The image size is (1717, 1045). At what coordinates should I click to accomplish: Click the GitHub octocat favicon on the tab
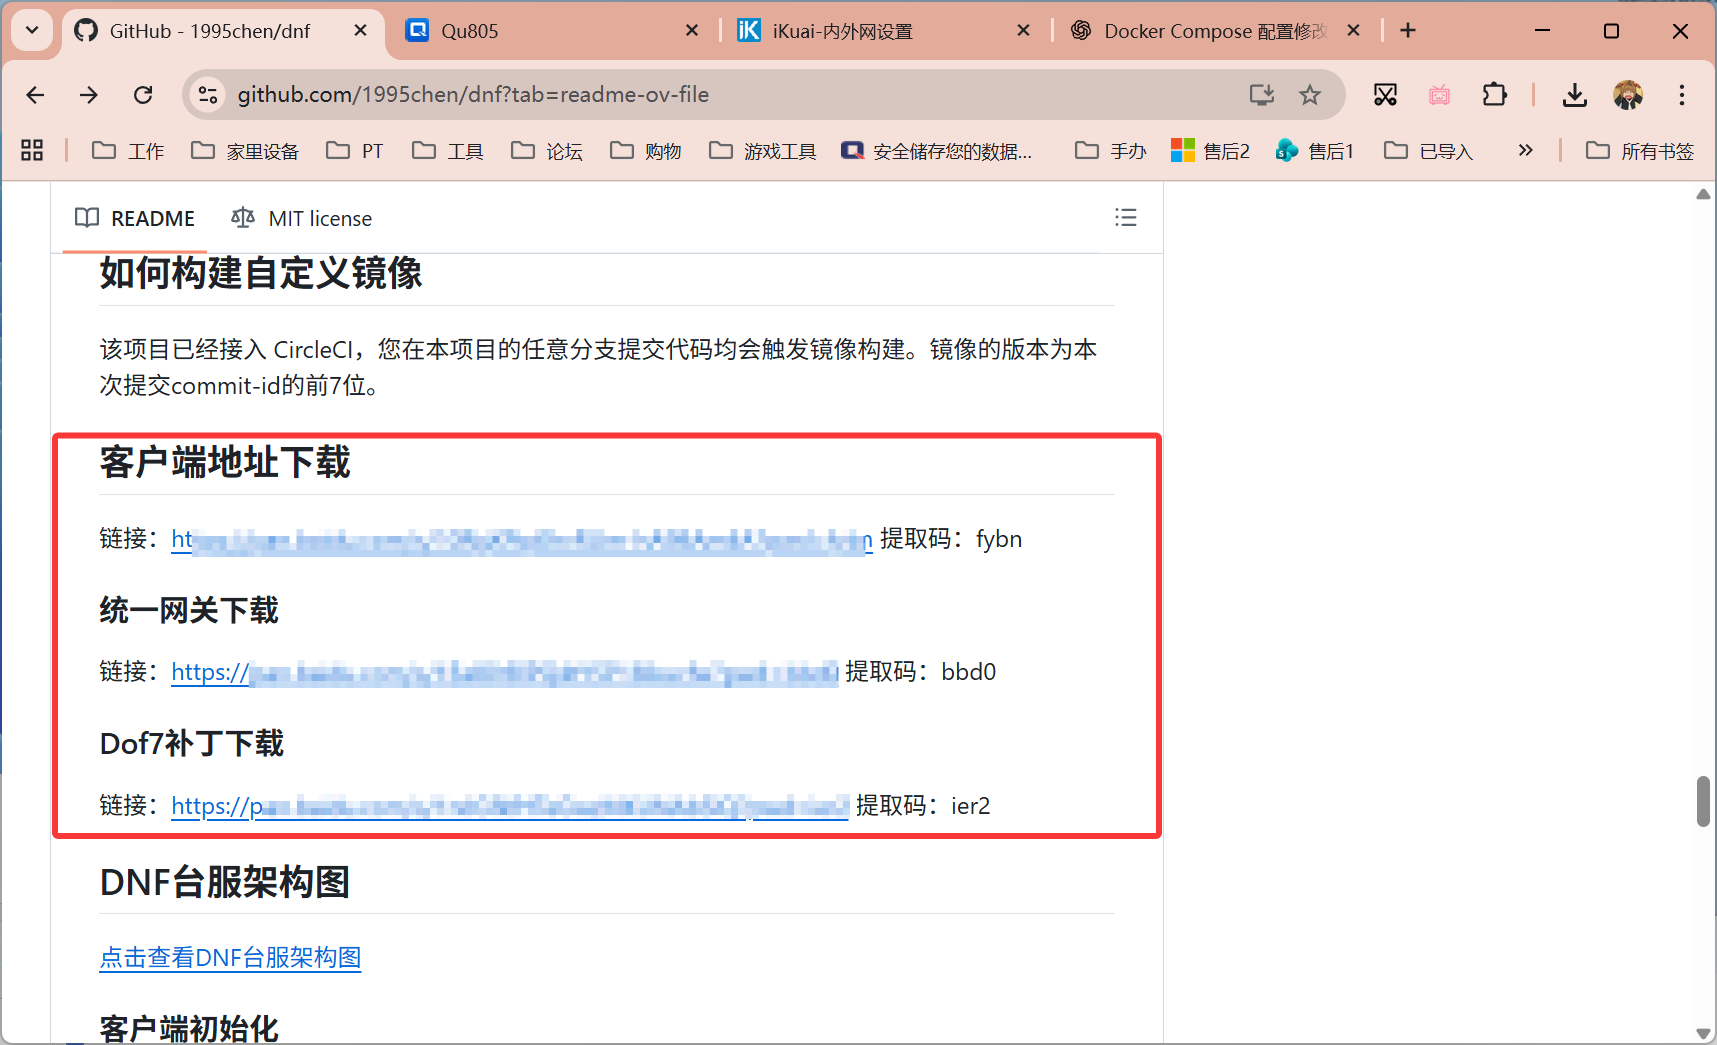point(86,30)
